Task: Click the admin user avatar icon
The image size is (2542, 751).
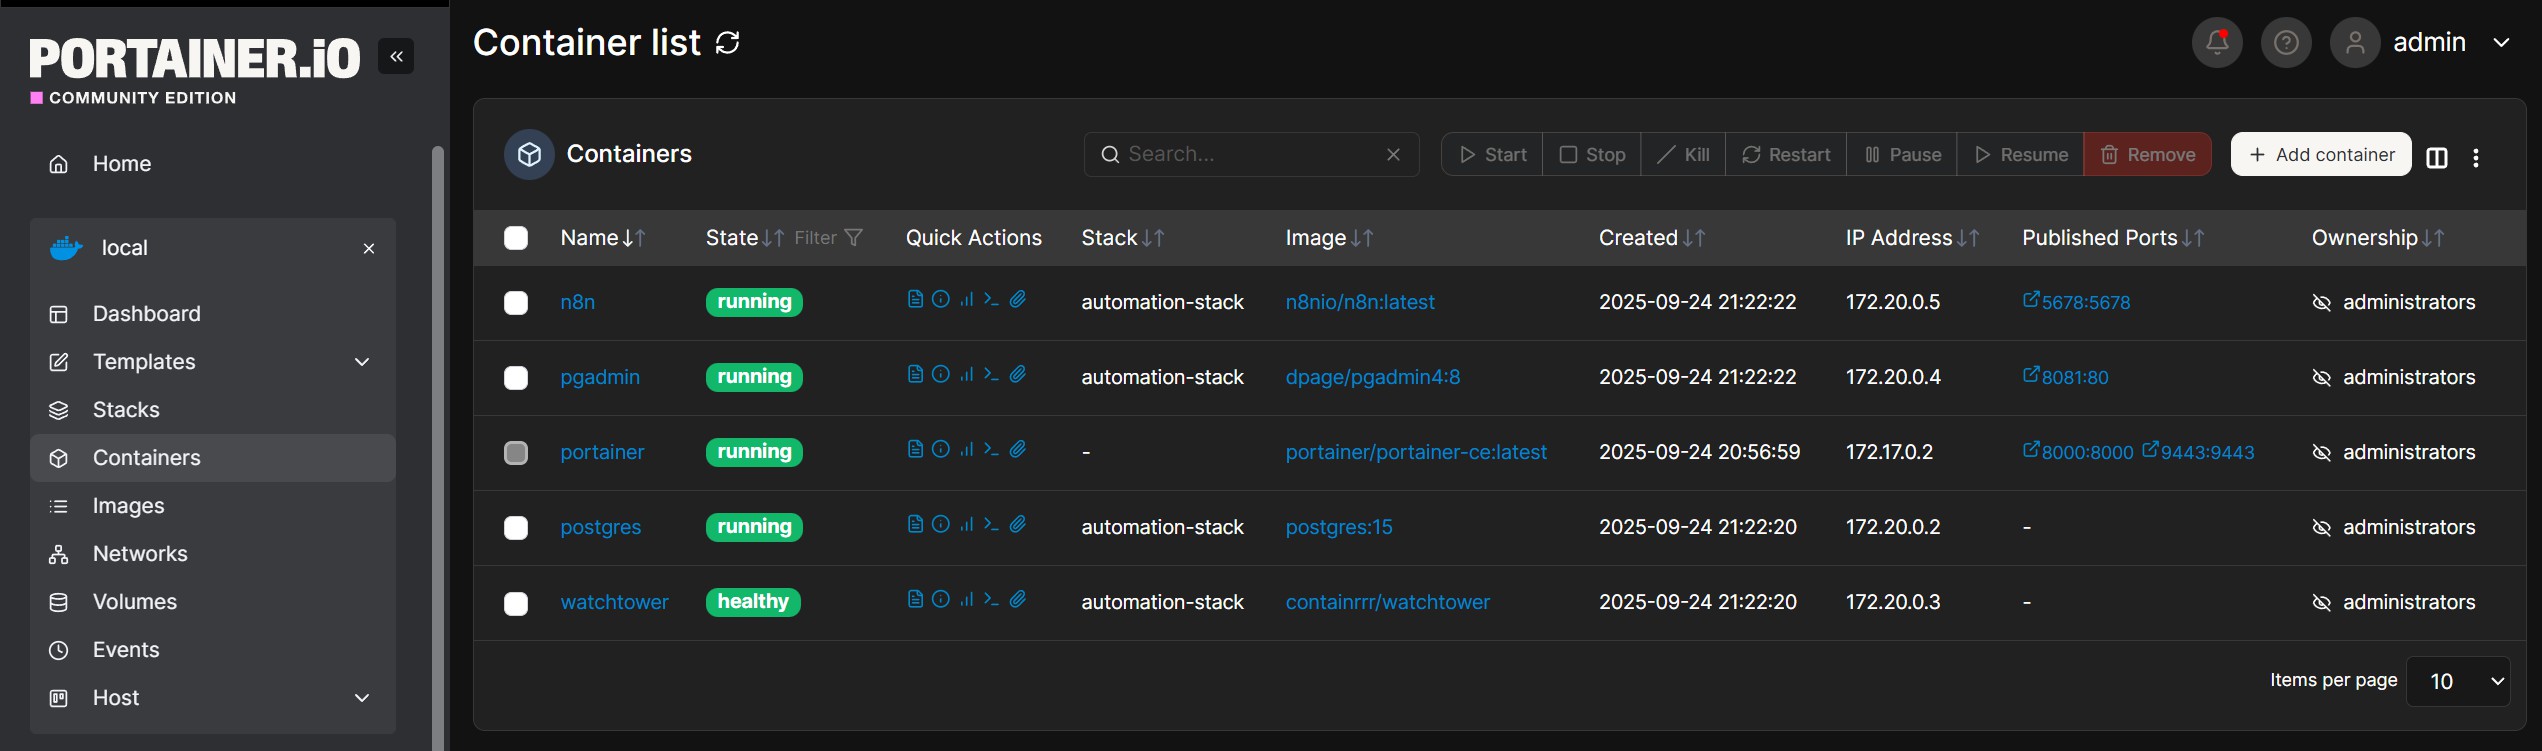Action: pos(2355,43)
